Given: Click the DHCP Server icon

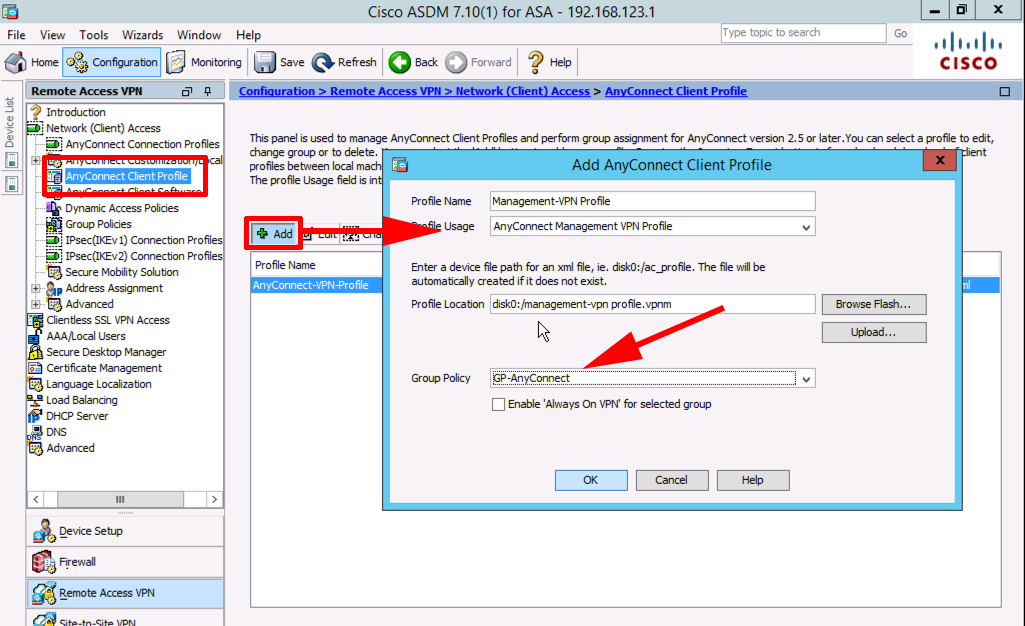Looking at the screenshot, I should [x=35, y=416].
